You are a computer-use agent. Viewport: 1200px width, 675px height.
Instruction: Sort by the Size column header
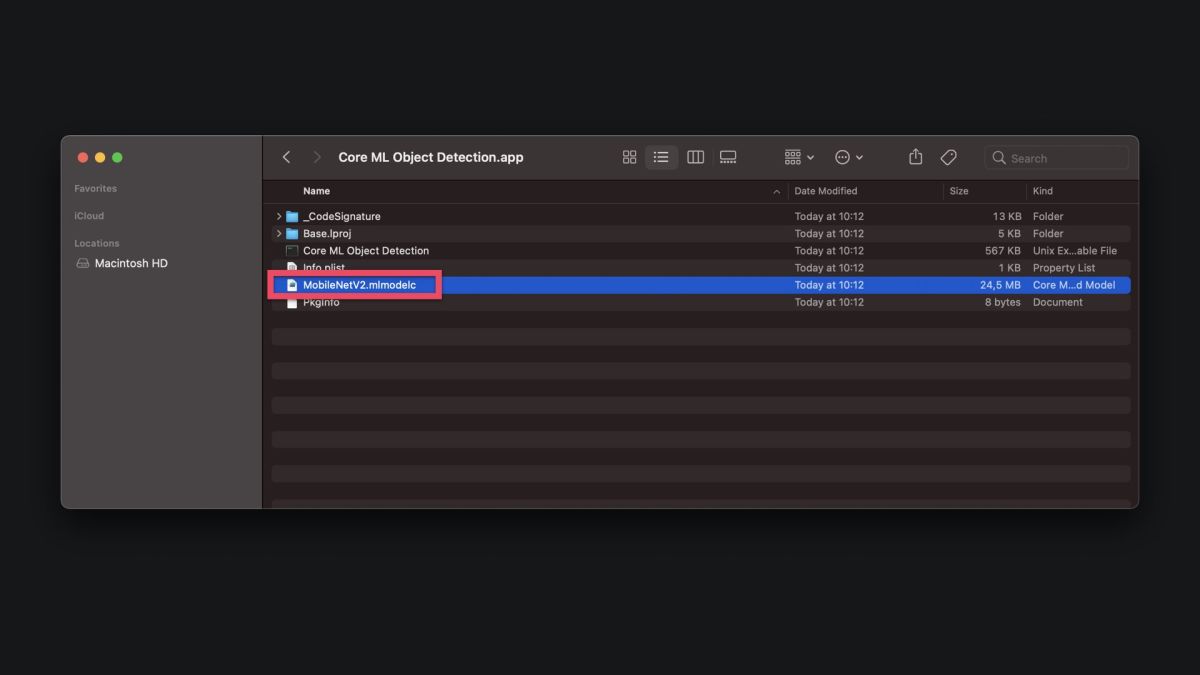click(x=959, y=191)
